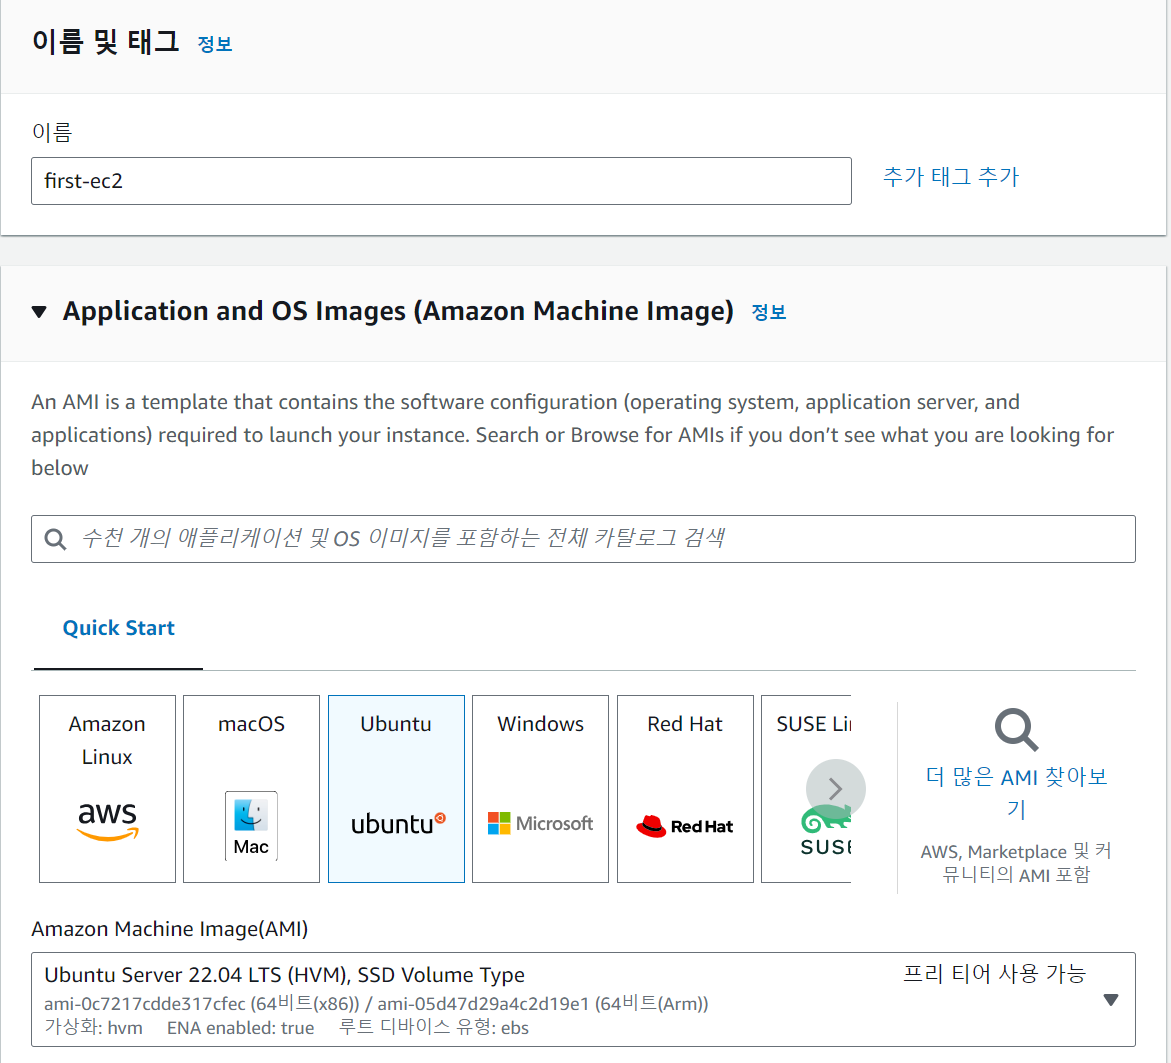Click the ami-0c7217cdde317cfec ID text
Viewport: 1171px width, 1063px height.
point(145,1004)
